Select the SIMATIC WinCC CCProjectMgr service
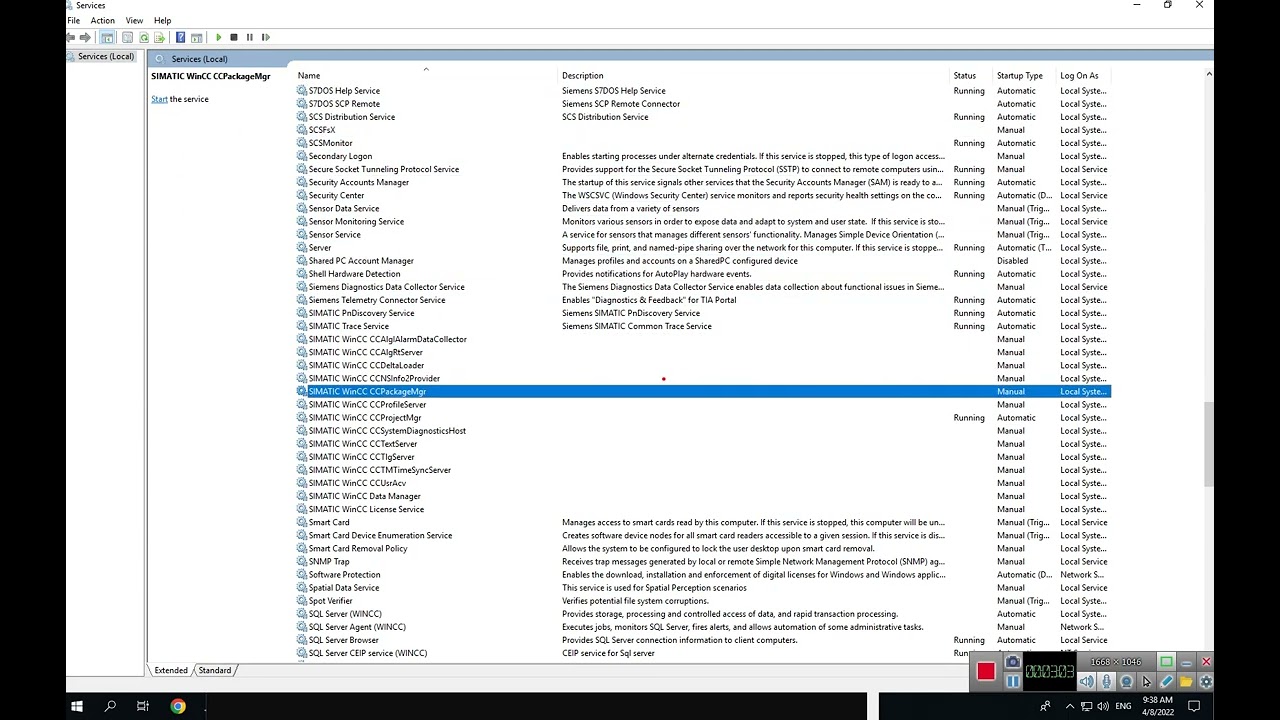This screenshot has height=720, width=1280. (703, 418)
